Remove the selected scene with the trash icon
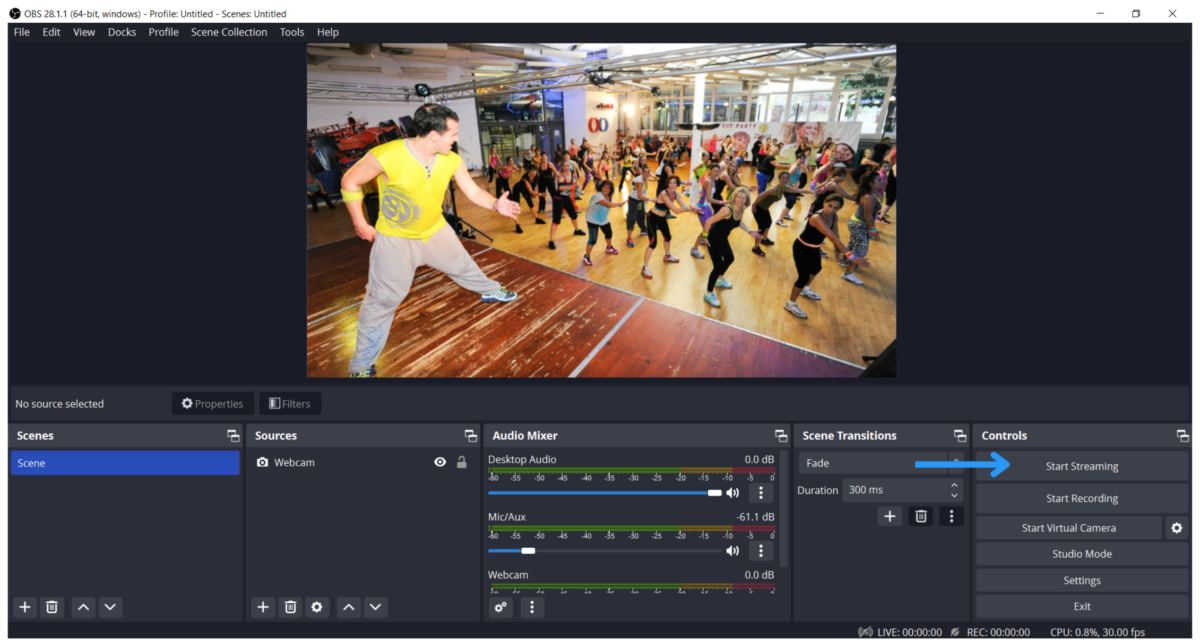The width and height of the screenshot is (1200, 642). pyautogui.click(x=51, y=607)
